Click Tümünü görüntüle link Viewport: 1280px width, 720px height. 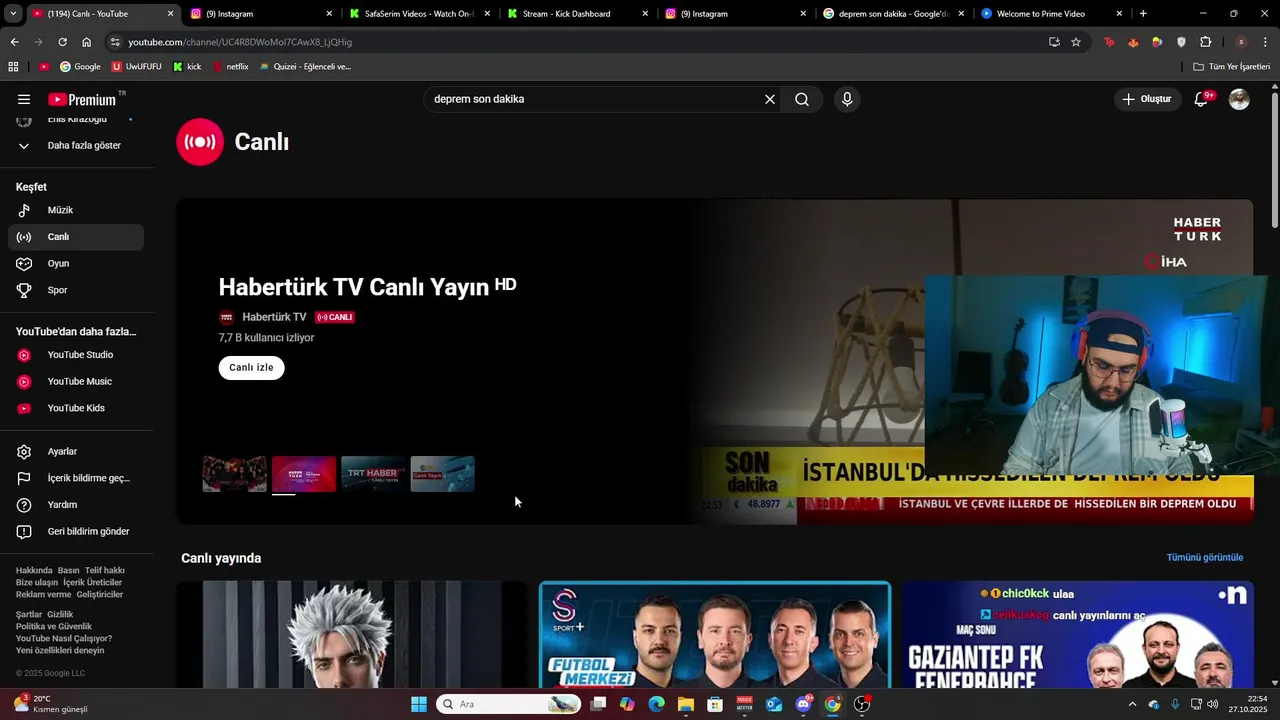coord(1205,557)
